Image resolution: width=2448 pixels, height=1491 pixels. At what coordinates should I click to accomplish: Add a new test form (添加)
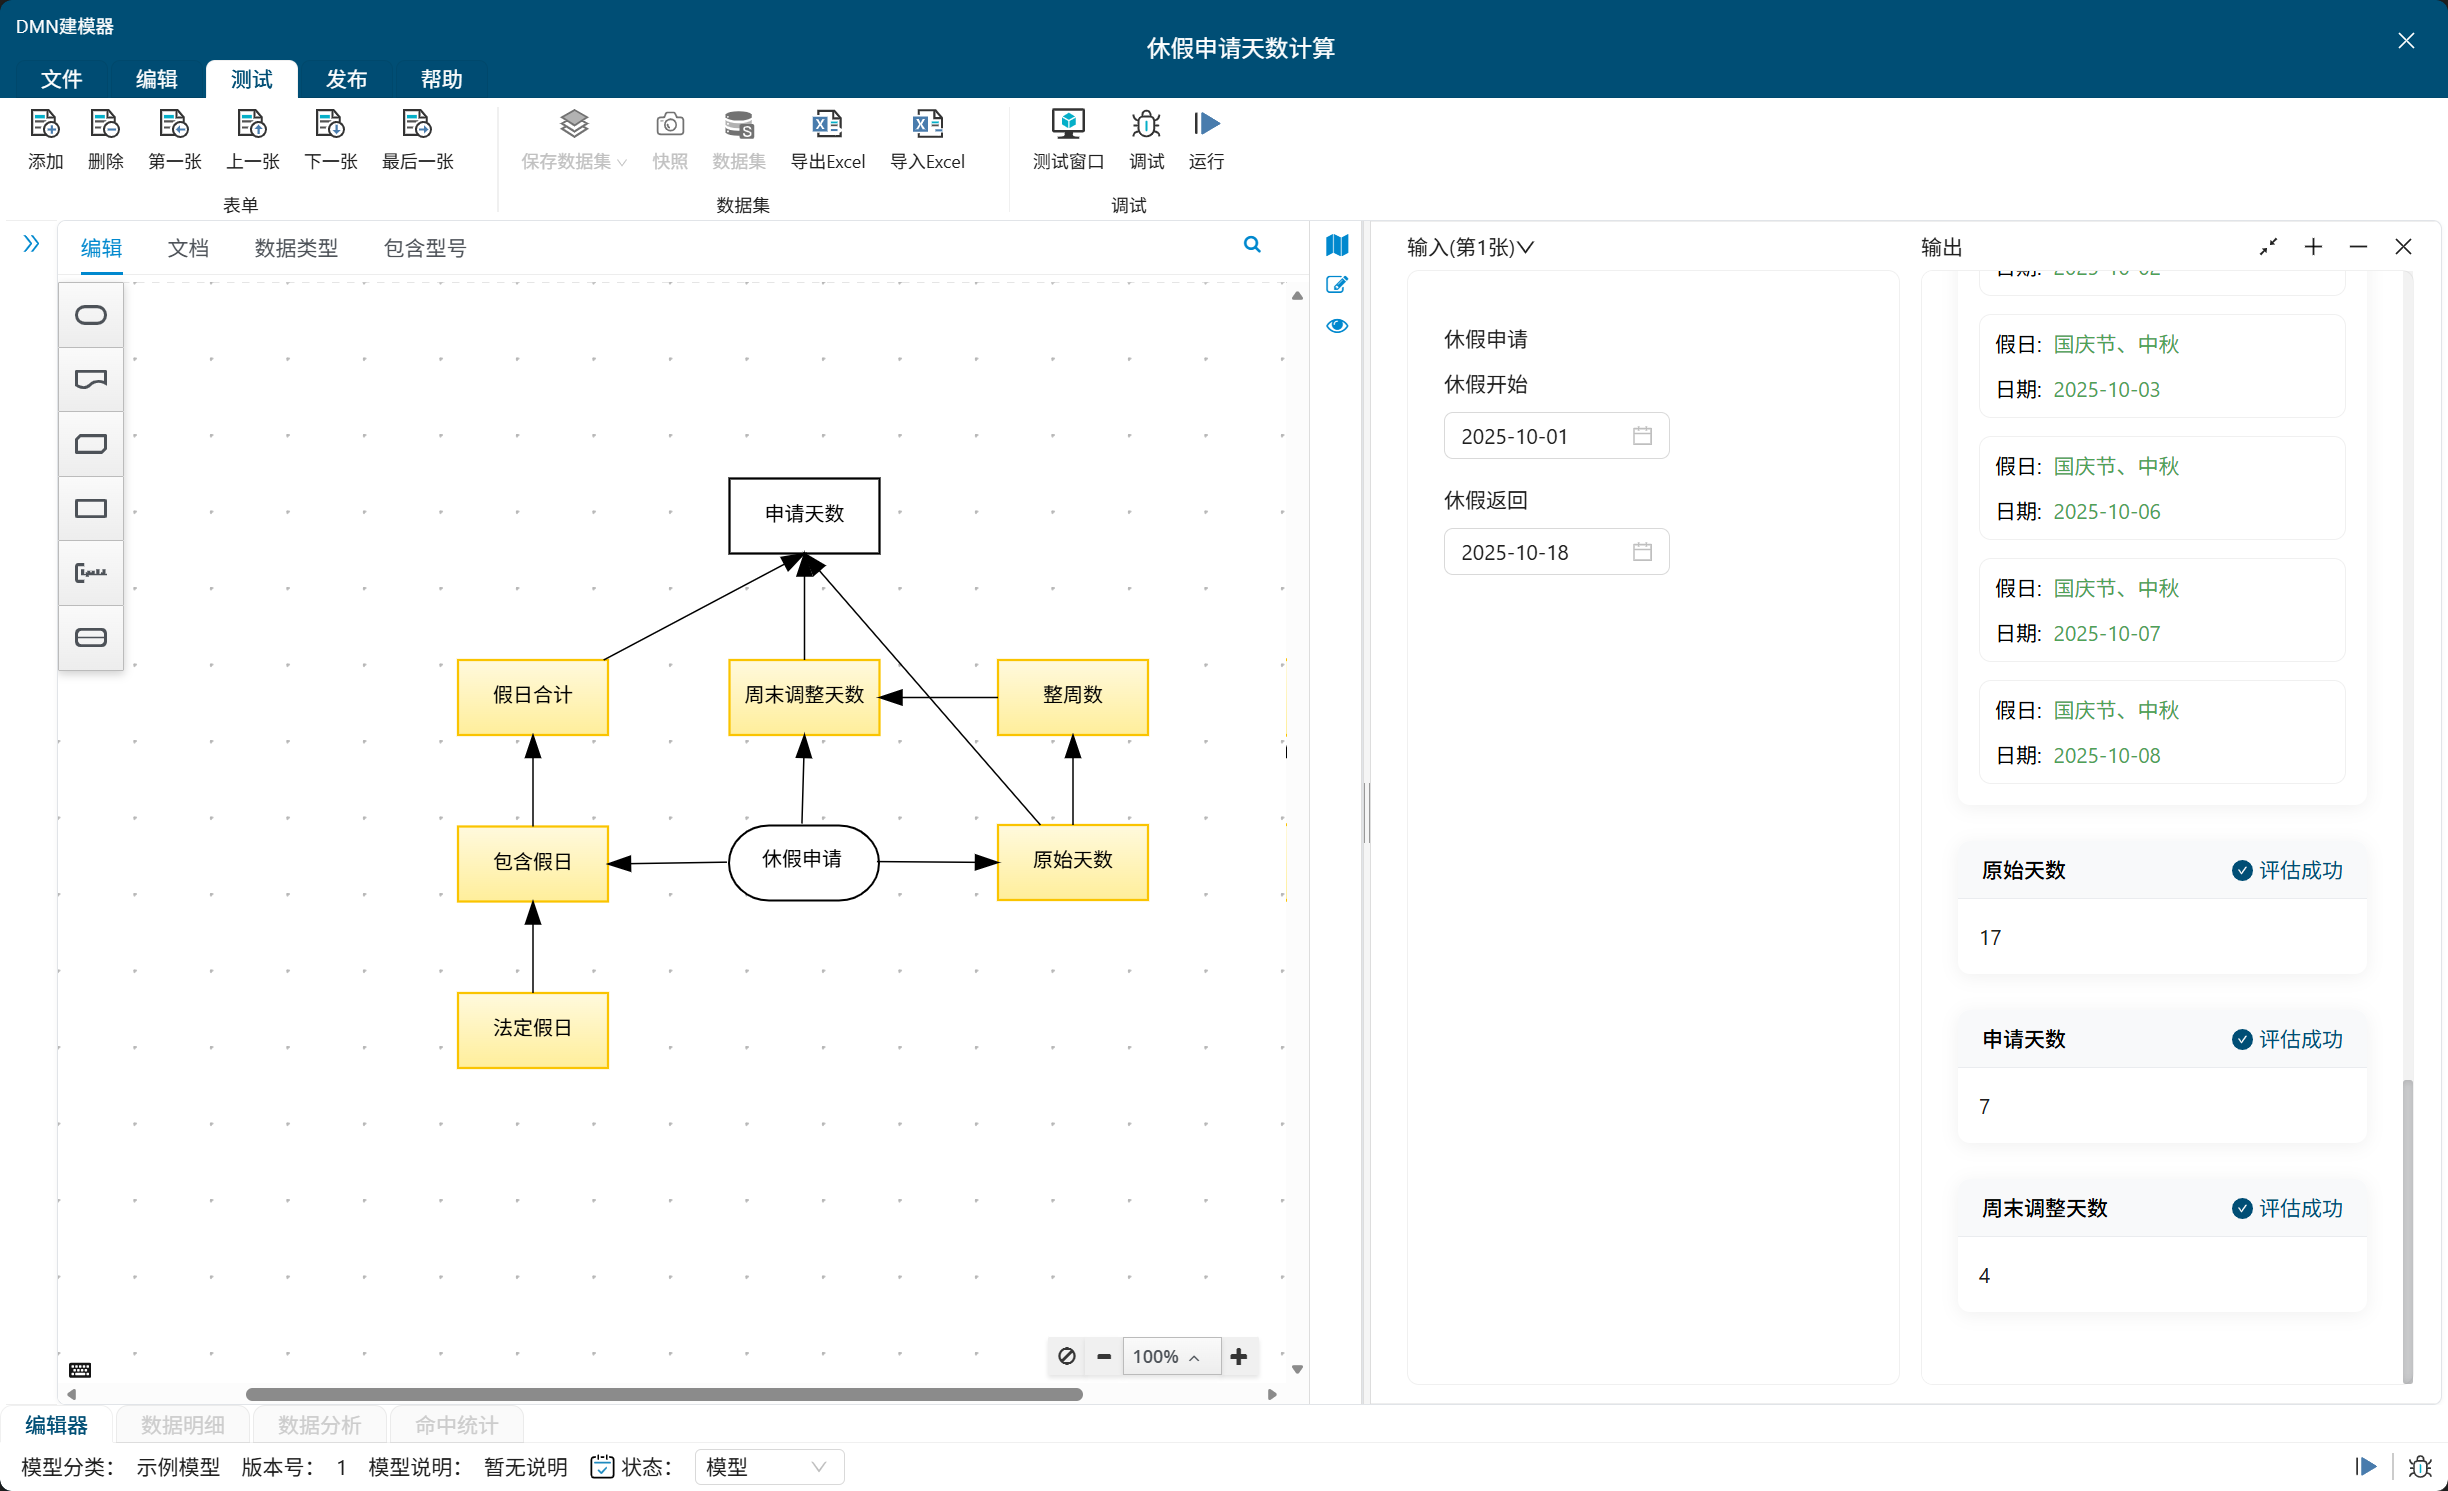pos(45,125)
